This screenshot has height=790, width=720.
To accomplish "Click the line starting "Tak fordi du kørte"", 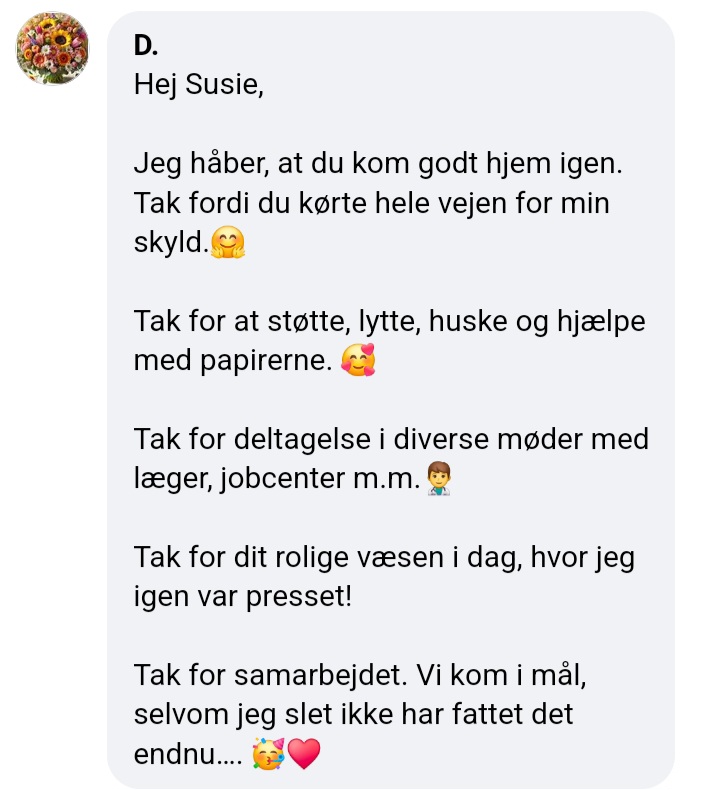I will (371, 203).
